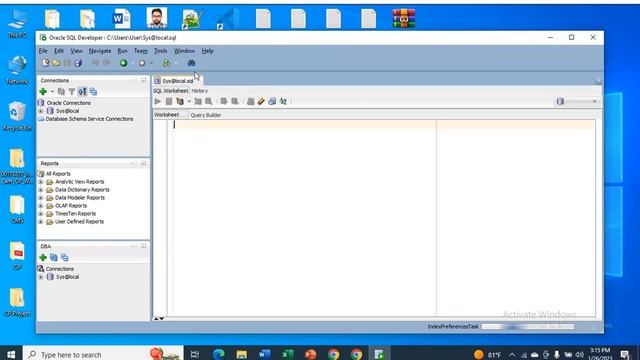The height and width of the screenshot is (360, 640).
Task: Expand Sys@local in the DBA panel
Action: (40, 277)
